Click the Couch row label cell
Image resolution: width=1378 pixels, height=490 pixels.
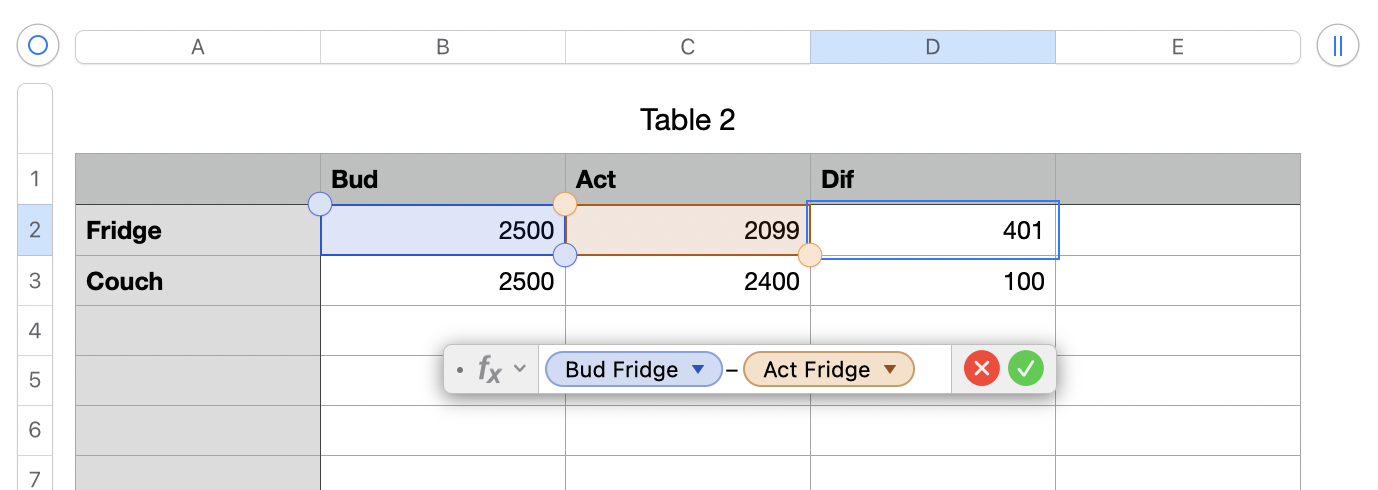pyautogui.click(x=198, y=281)
